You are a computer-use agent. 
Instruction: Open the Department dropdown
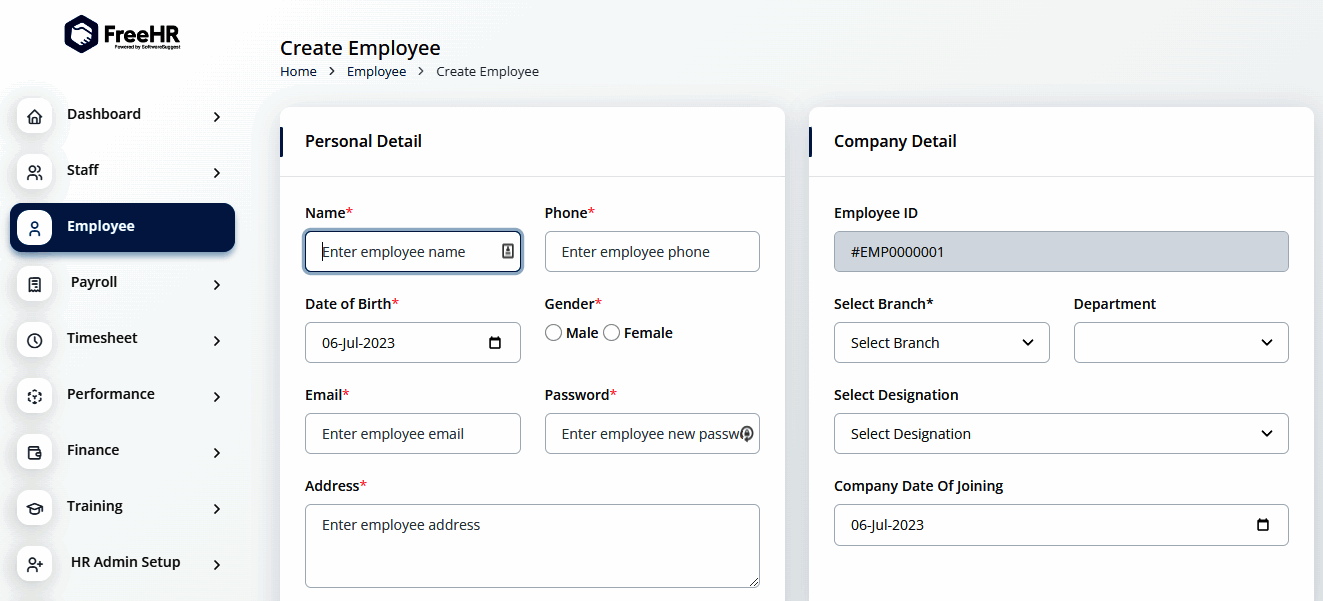click(x=1180, y=343)
